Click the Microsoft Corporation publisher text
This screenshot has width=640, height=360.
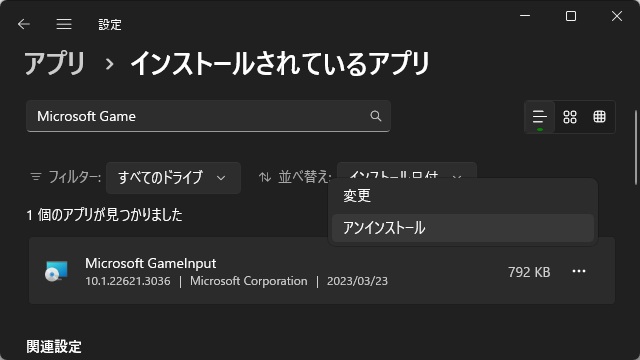tap(249, 281)
